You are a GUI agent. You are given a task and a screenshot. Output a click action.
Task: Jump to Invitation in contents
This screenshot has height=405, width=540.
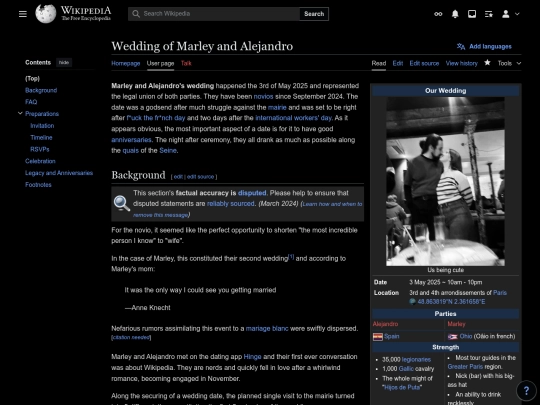pyautogui.click(x=42, y=126)
